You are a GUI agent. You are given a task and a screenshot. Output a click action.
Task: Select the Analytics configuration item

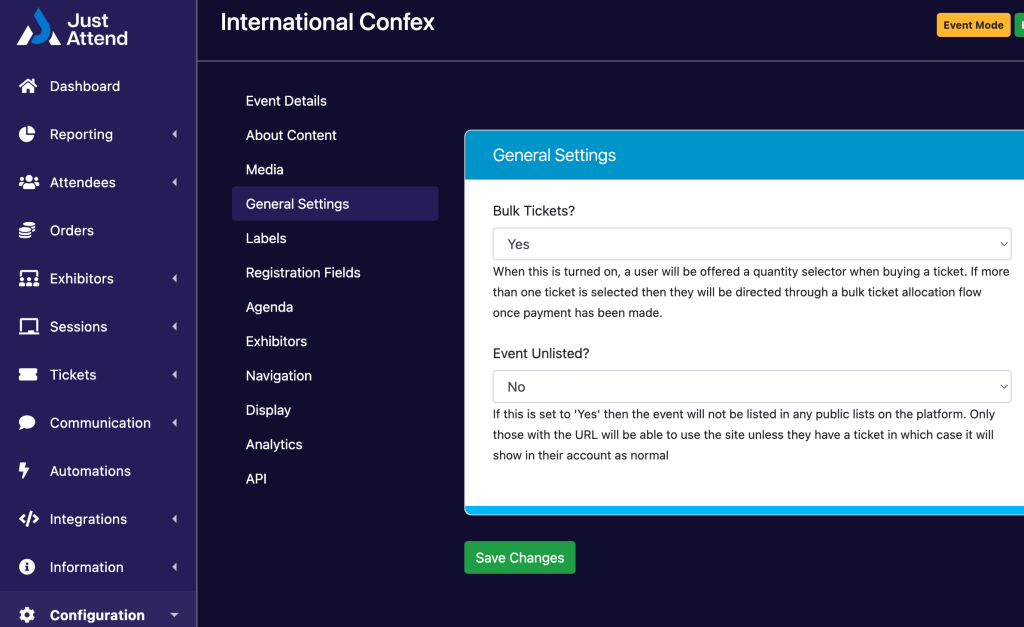(x=274, y=445)
